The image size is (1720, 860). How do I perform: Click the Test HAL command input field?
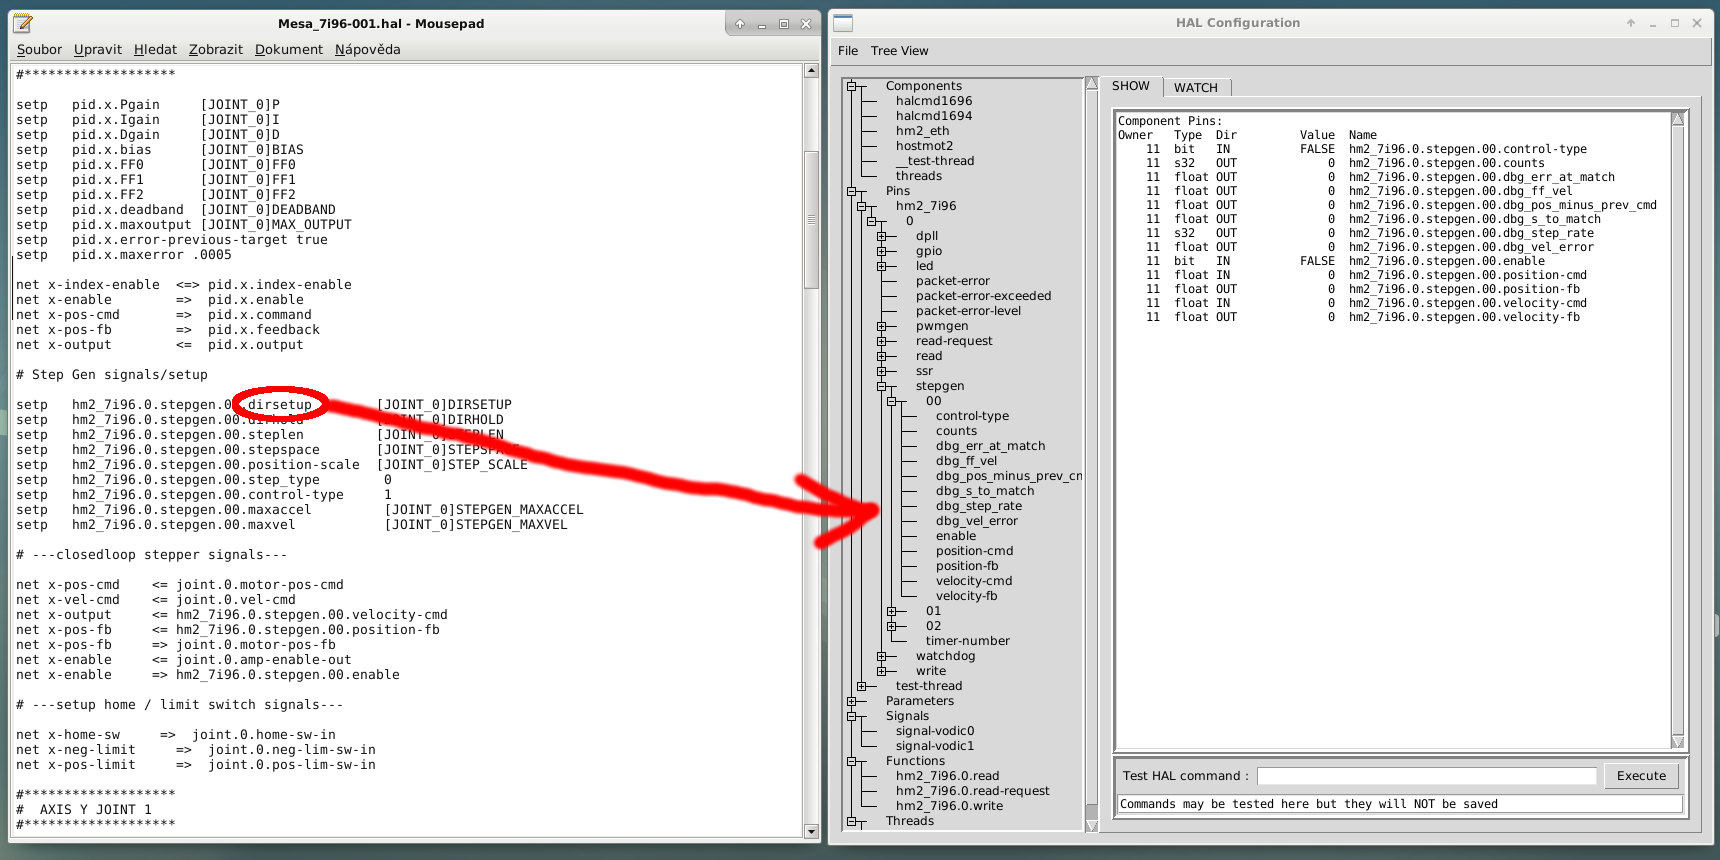click(x=1426, y=776)
